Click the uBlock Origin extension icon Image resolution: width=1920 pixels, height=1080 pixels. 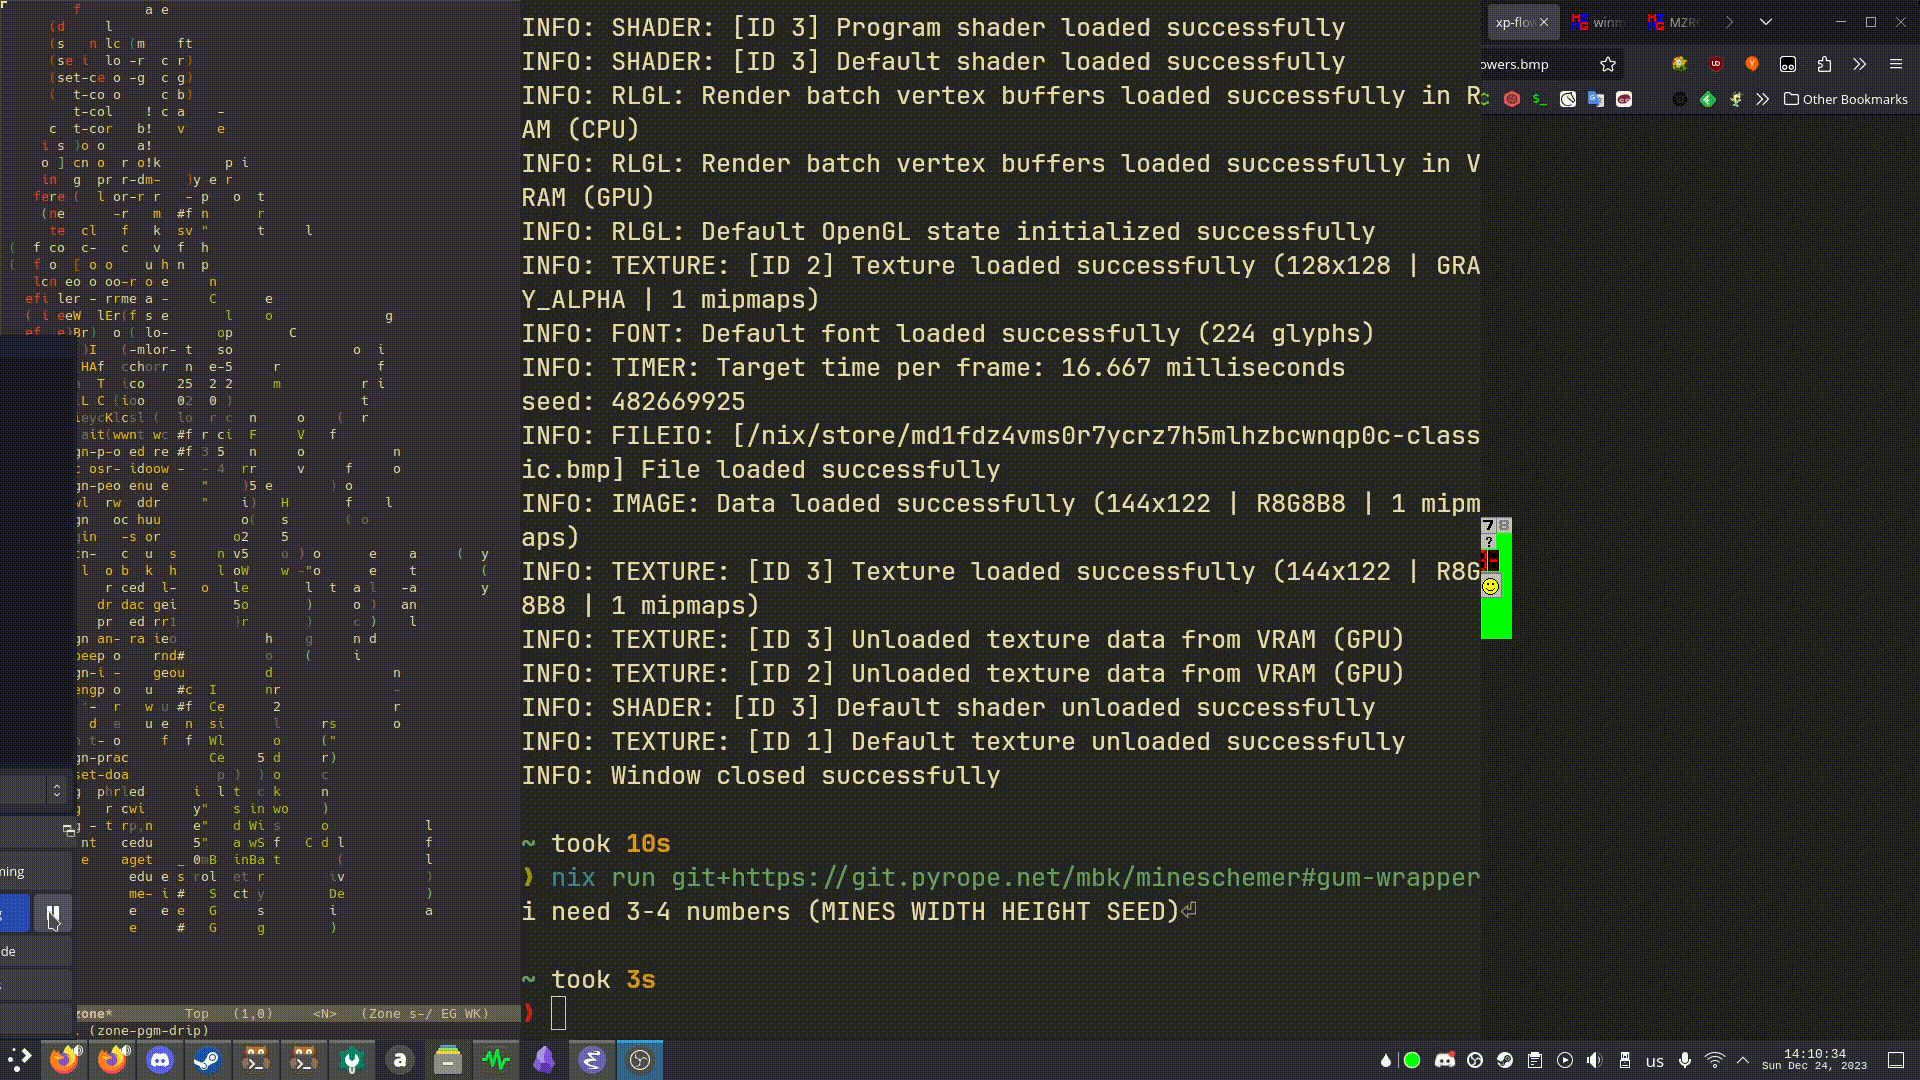pyautogui.click(x=1716, y=64)
